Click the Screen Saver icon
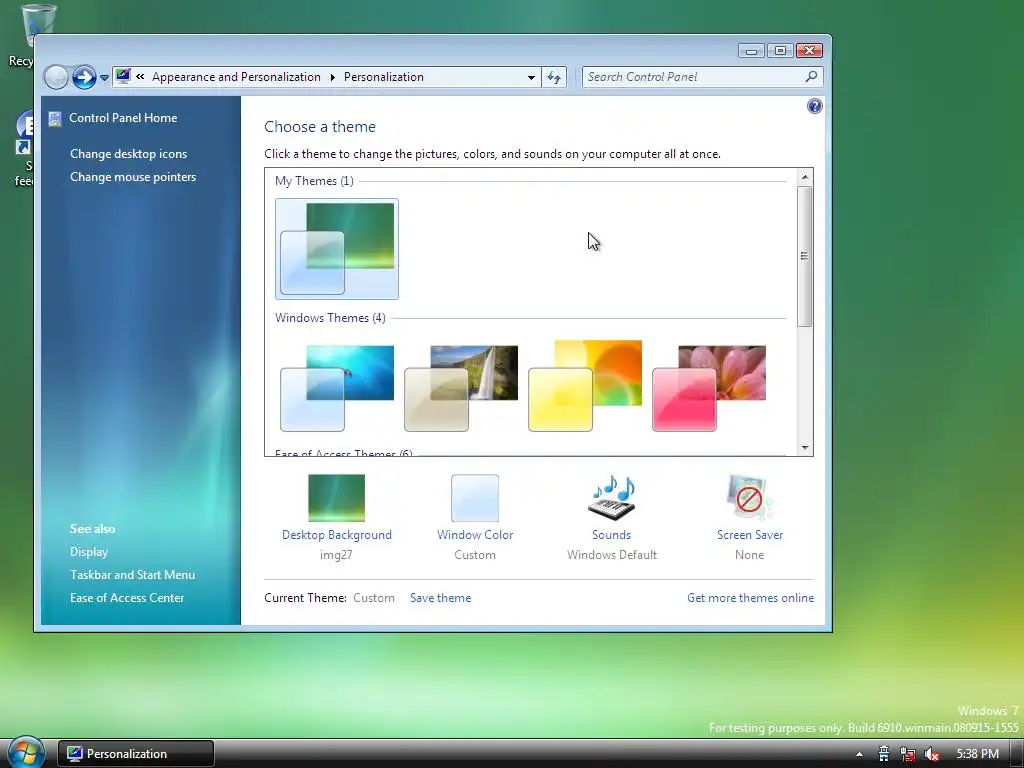This screenshot has height=768, width=1024. pyautogui.click(x=749, y=498)
